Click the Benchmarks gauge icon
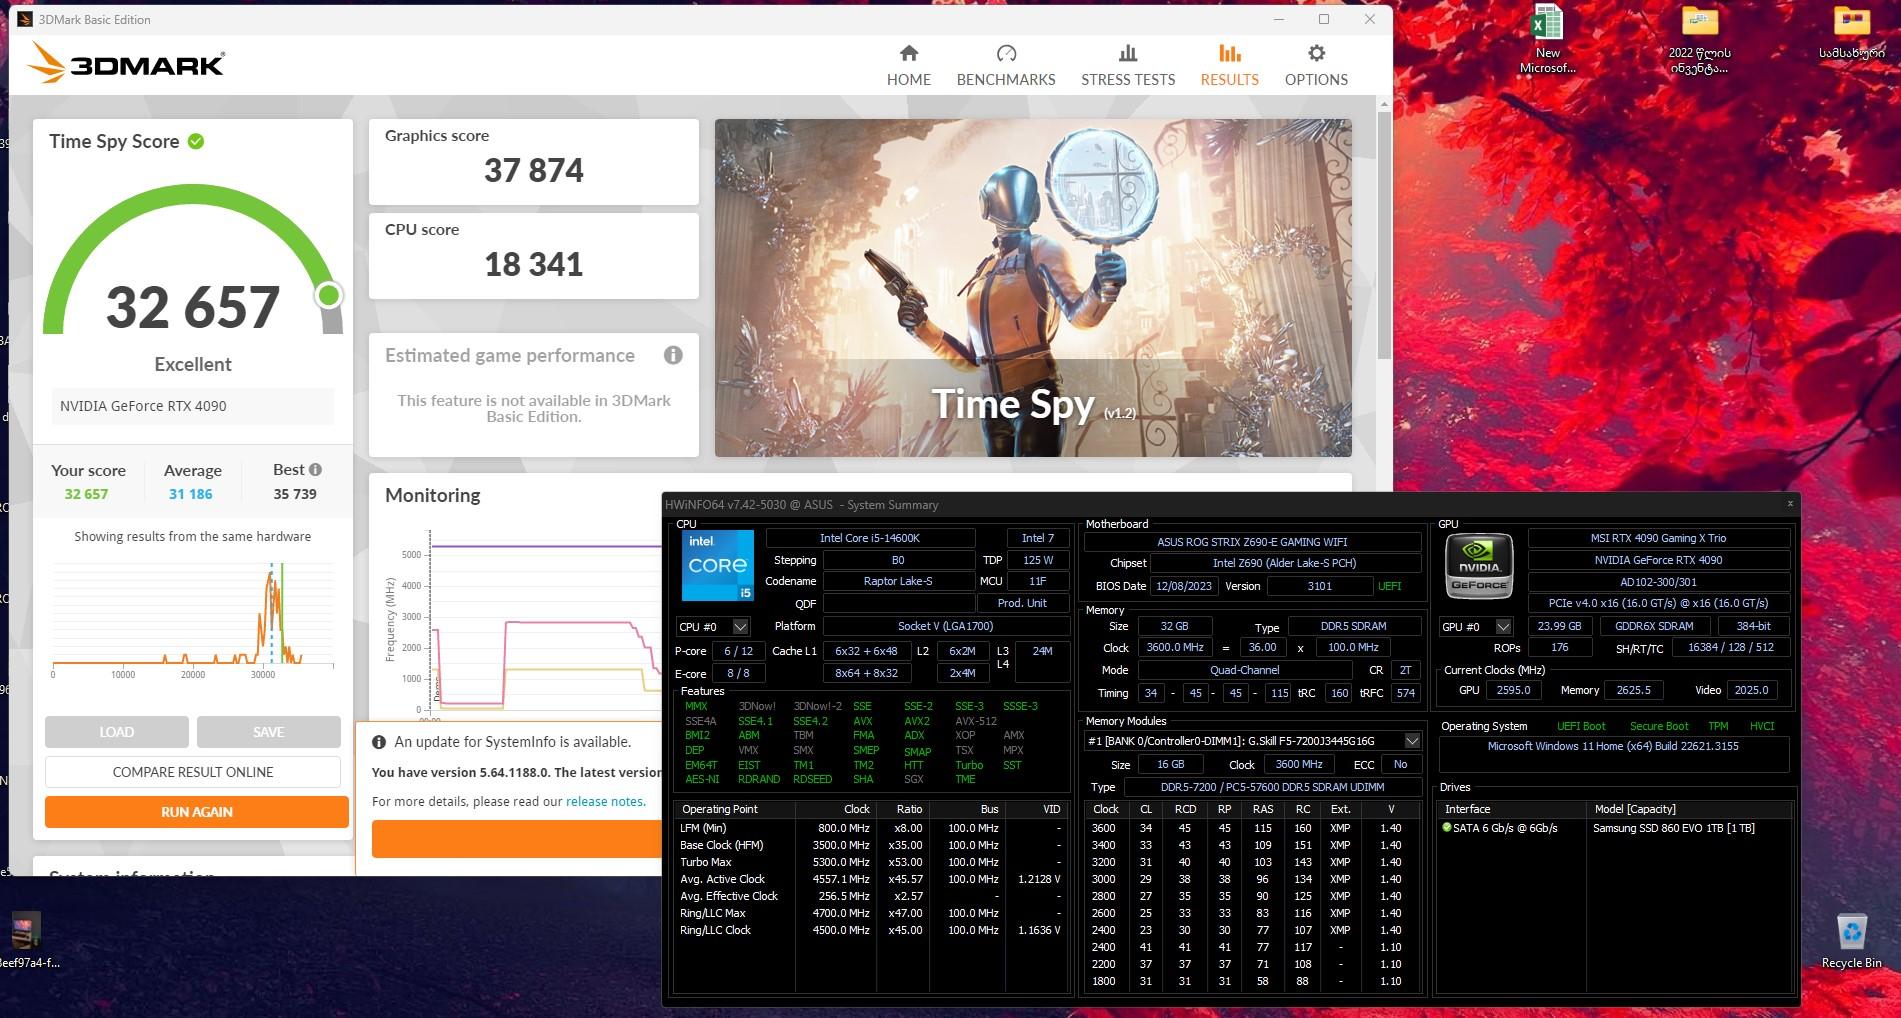The image size is (1901, 1018). [1006, 53]
